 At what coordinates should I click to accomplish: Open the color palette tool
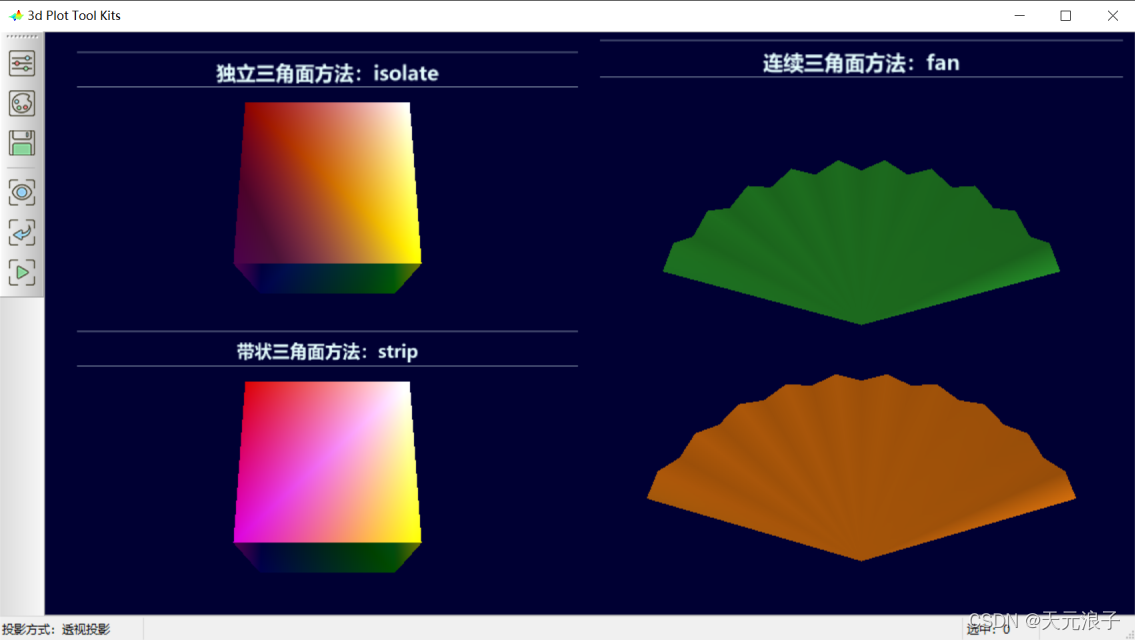tap(22, 104)
